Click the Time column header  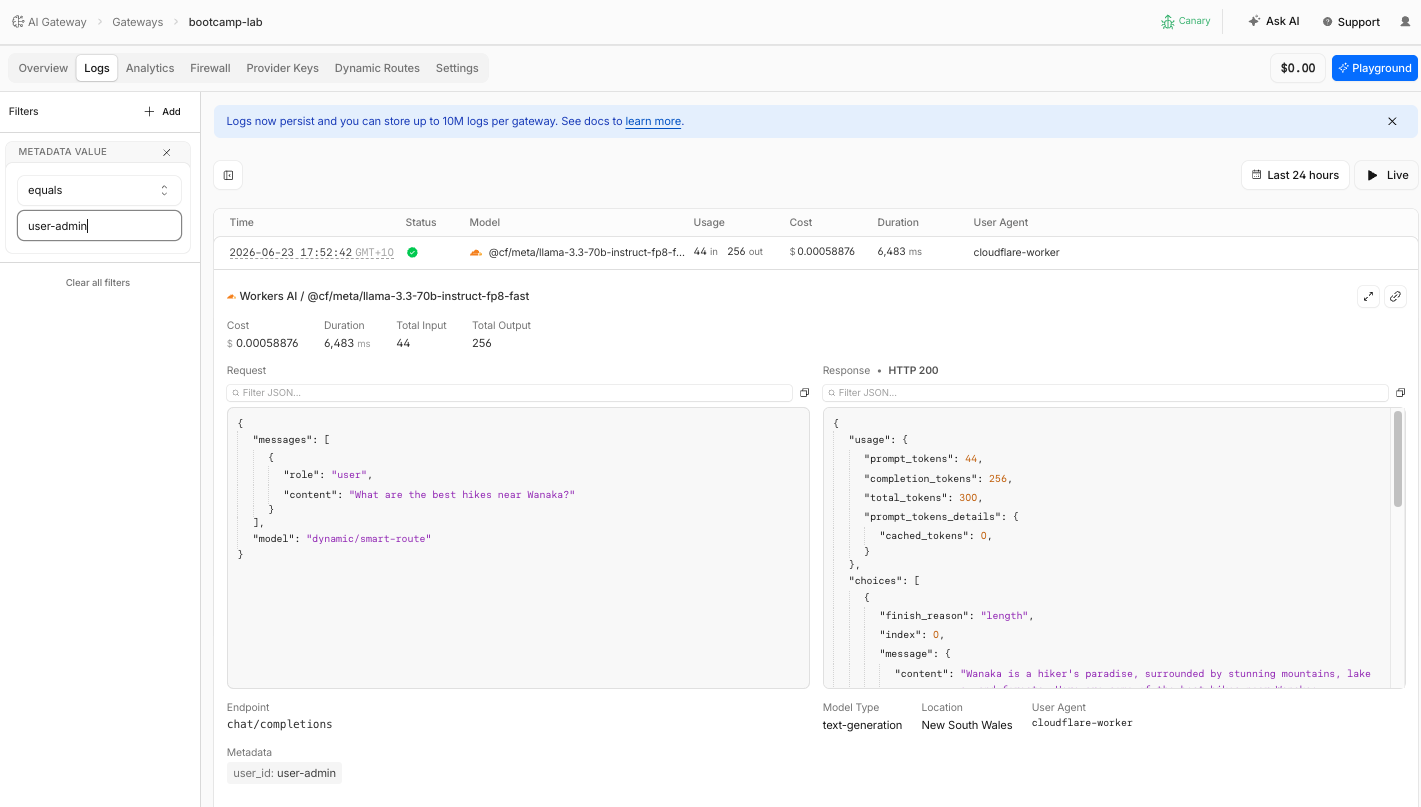point(241,222)
